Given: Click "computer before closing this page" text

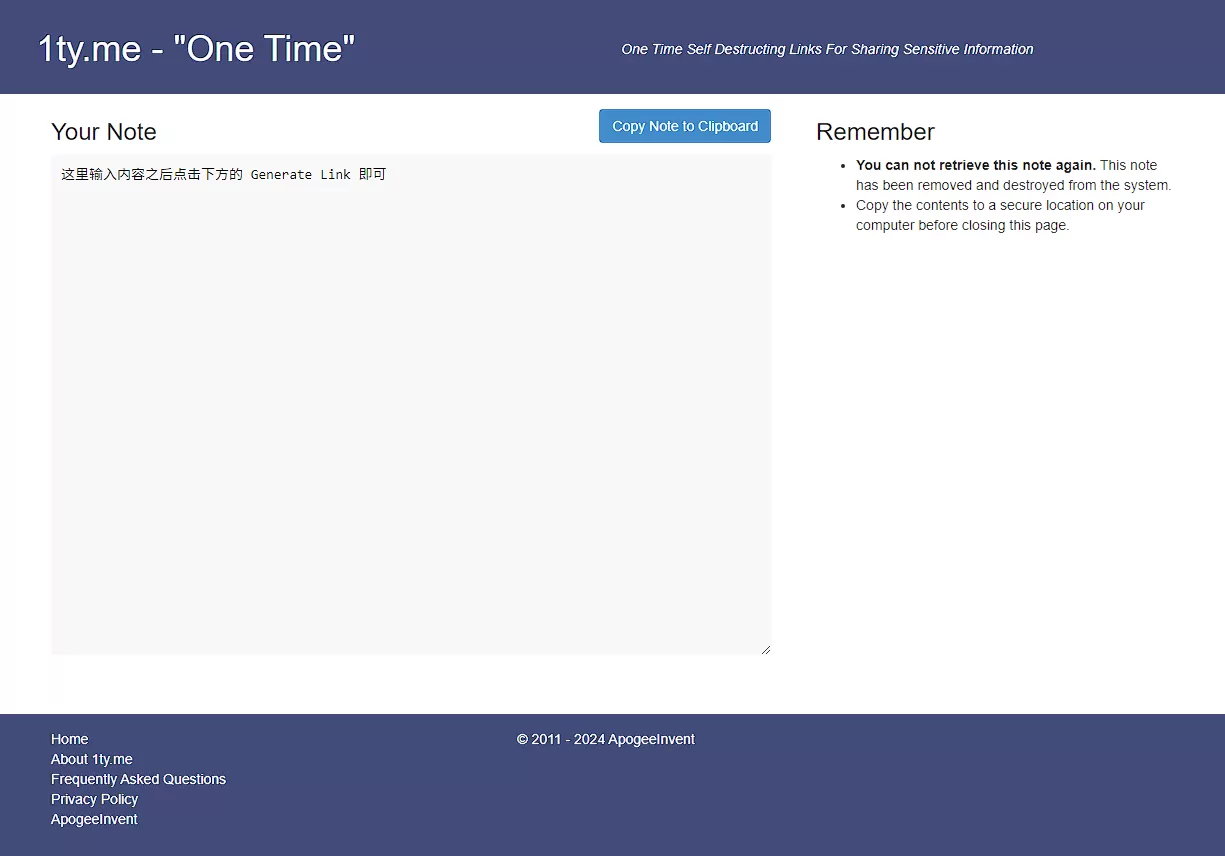Looking at the screenshot, I should click(x=962, y=225).
